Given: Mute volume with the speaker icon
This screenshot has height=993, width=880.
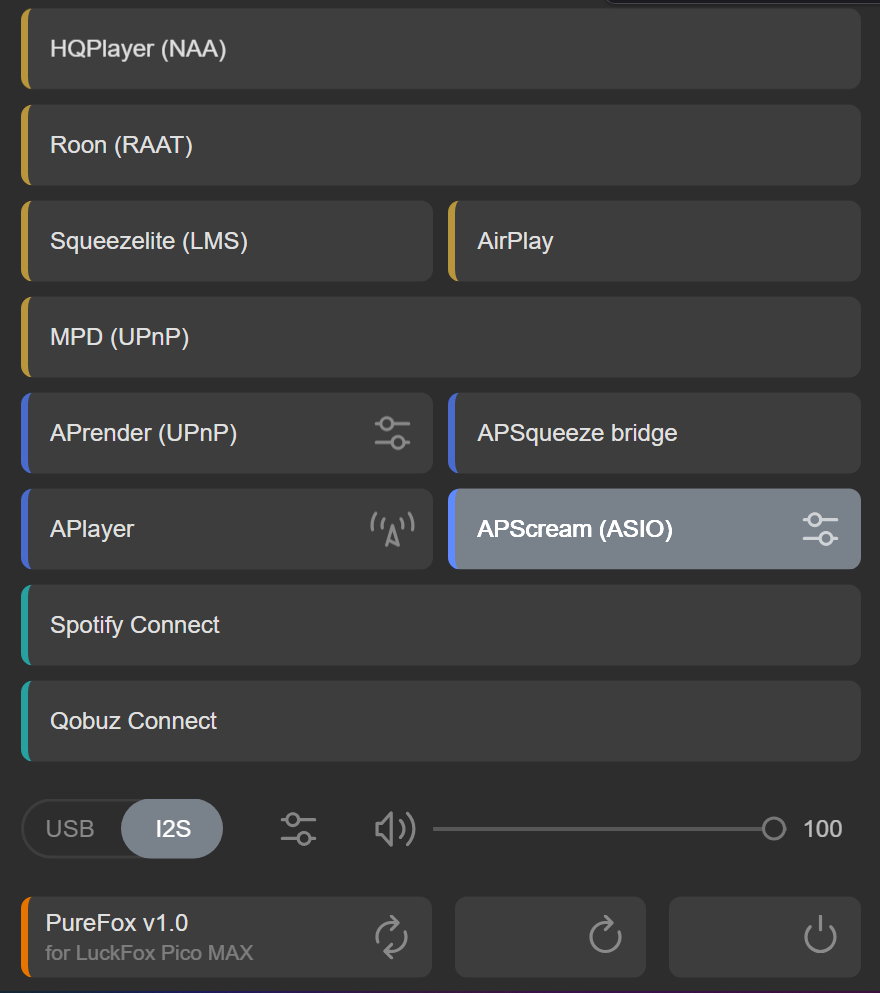Looking at the screenshot, I should 394,829.
